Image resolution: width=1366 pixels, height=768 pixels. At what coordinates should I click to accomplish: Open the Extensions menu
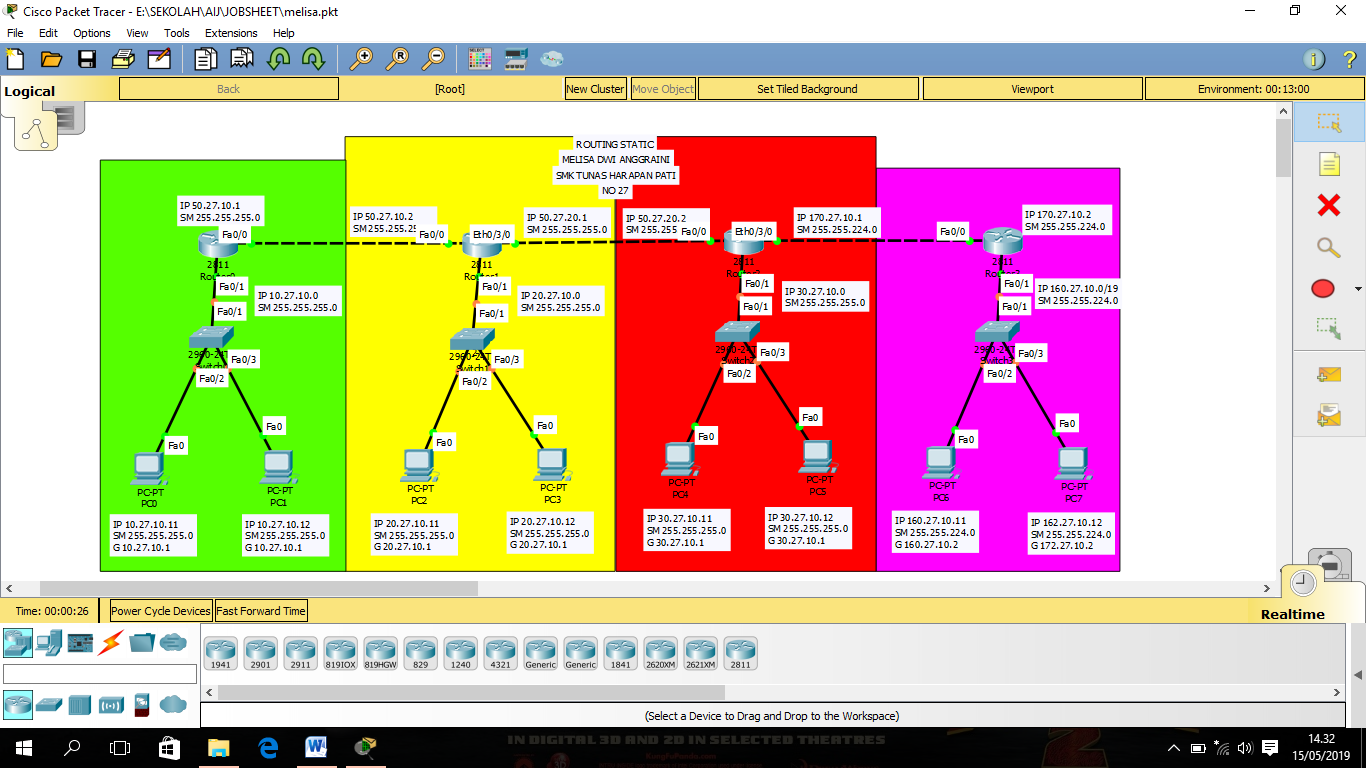coord(231,32)
